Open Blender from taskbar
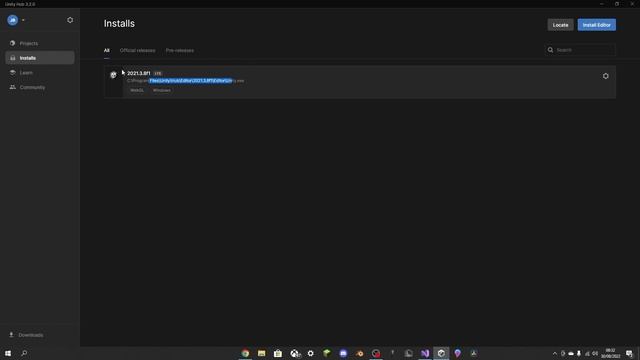640x360 pixels. click(x=360, y=353)
